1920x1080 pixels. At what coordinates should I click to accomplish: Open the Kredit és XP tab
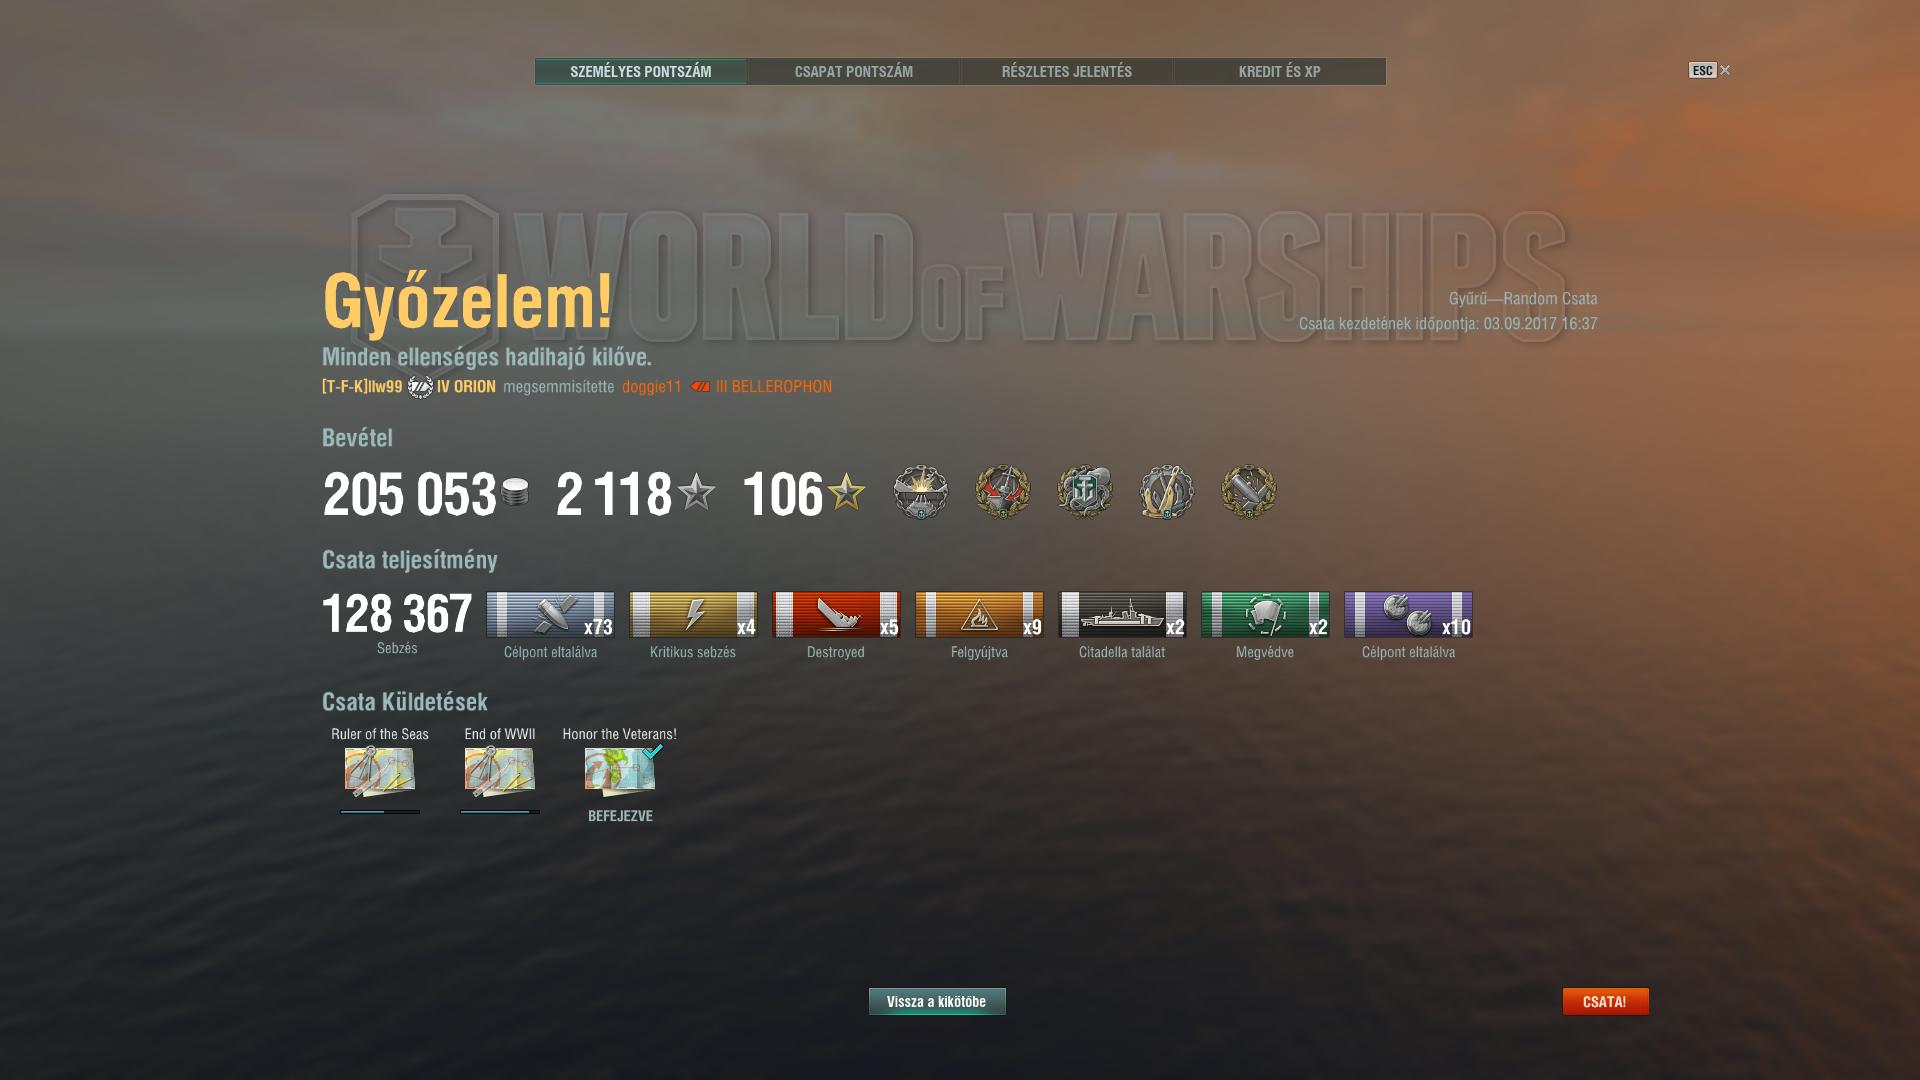[x=1279, y=72]
